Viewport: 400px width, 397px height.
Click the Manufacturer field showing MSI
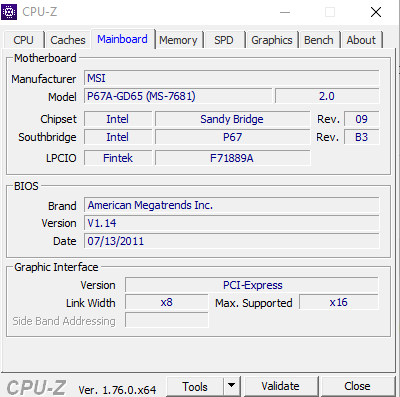pyautogui.click(x=232, y=78)
